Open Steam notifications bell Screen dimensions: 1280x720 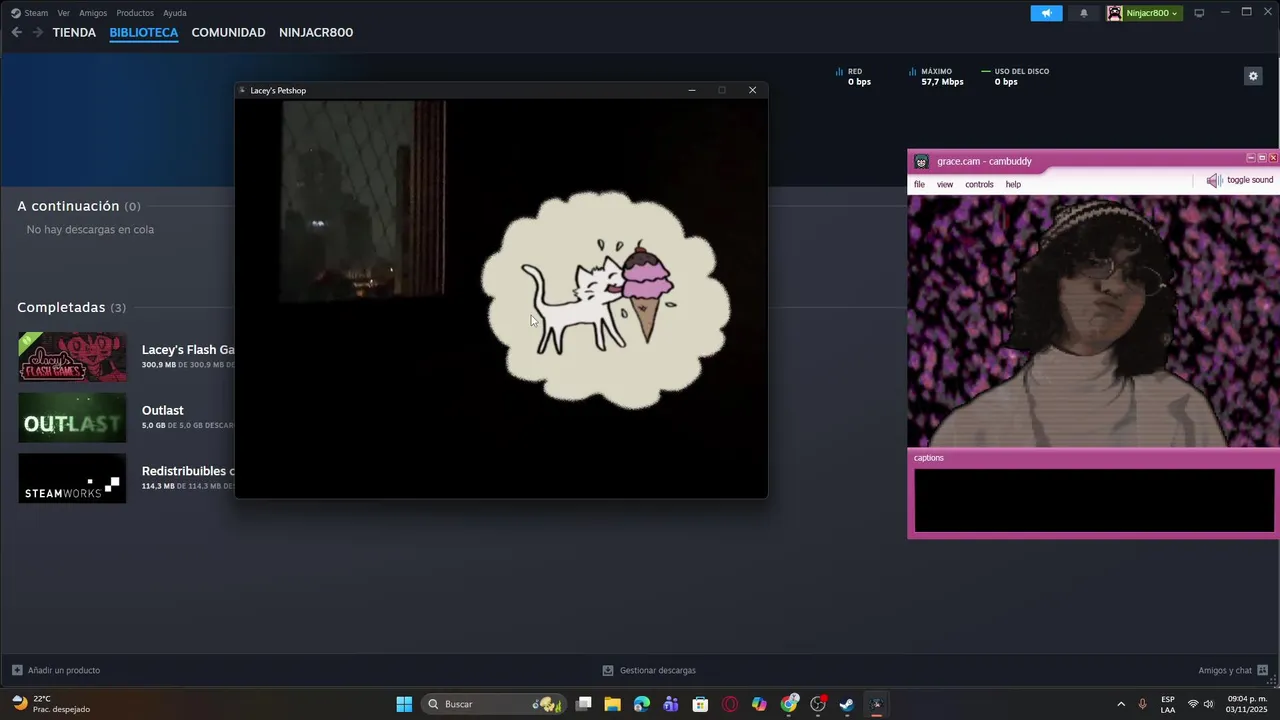click(1084, 13)
